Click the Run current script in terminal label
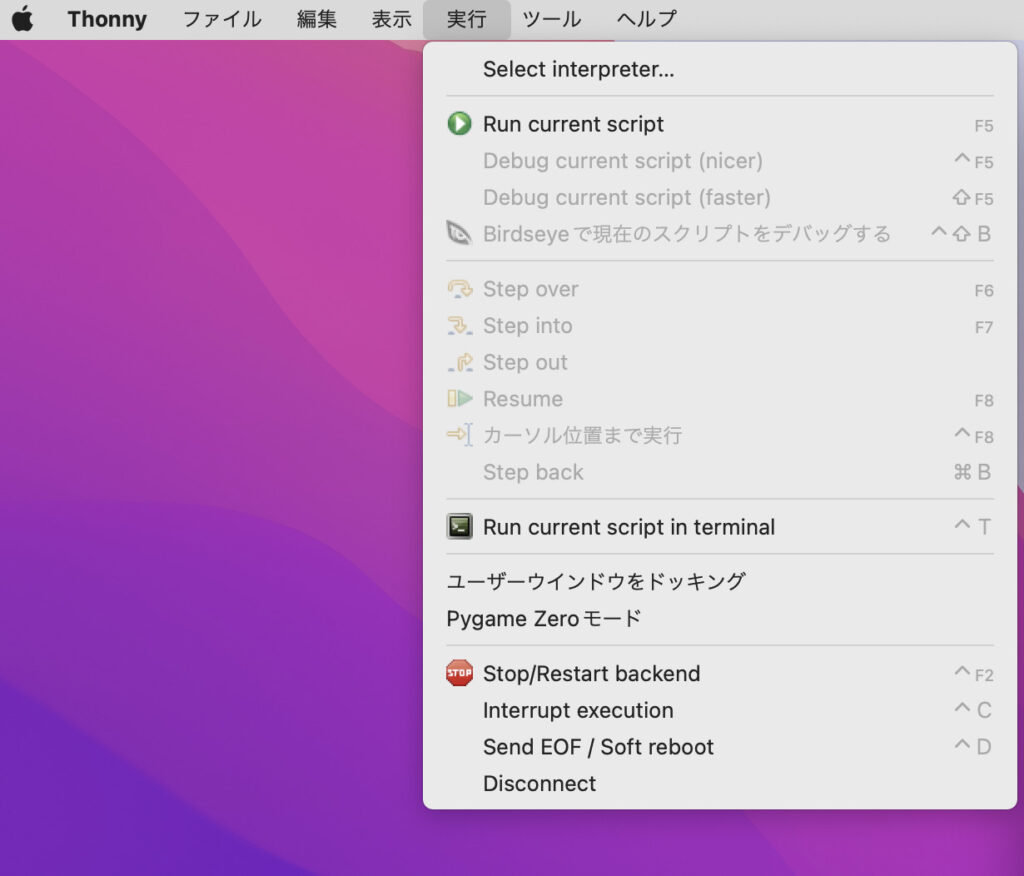1024x876 pixels. point(629,527)
